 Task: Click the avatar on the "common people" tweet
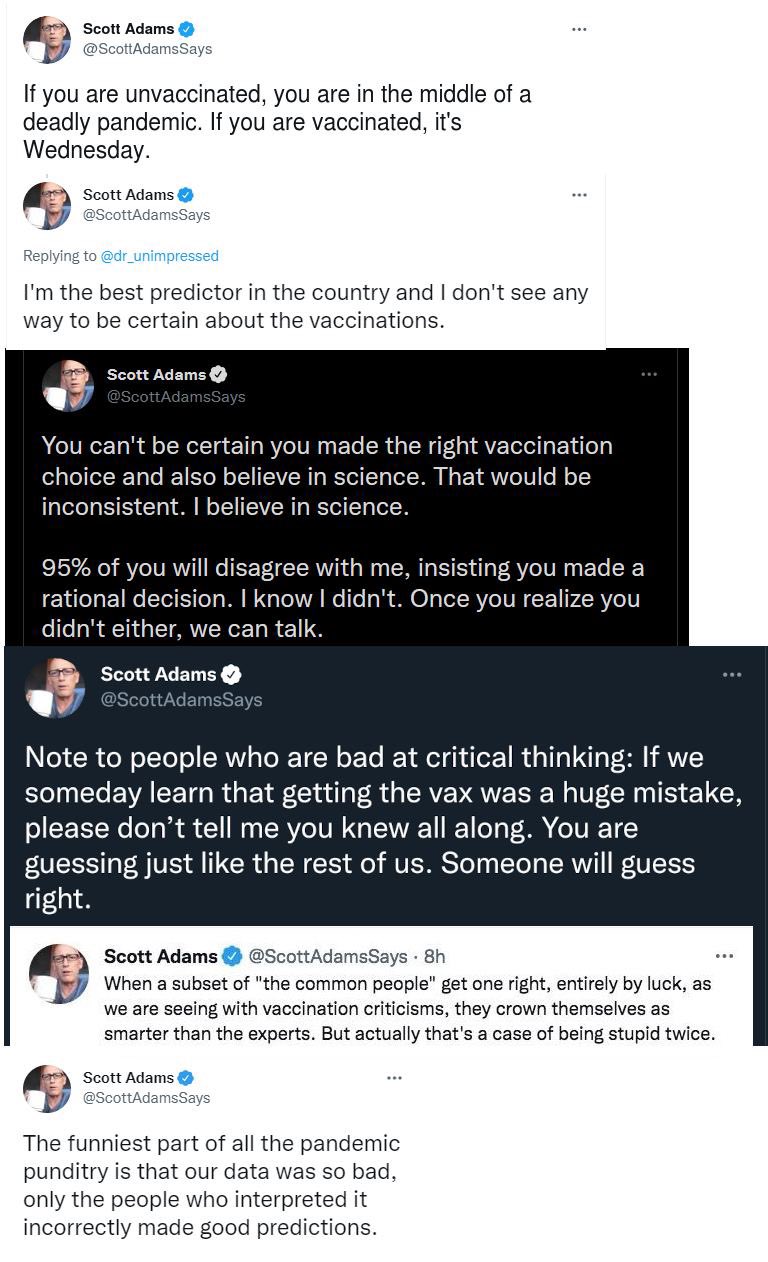click(x=60, y=973)
